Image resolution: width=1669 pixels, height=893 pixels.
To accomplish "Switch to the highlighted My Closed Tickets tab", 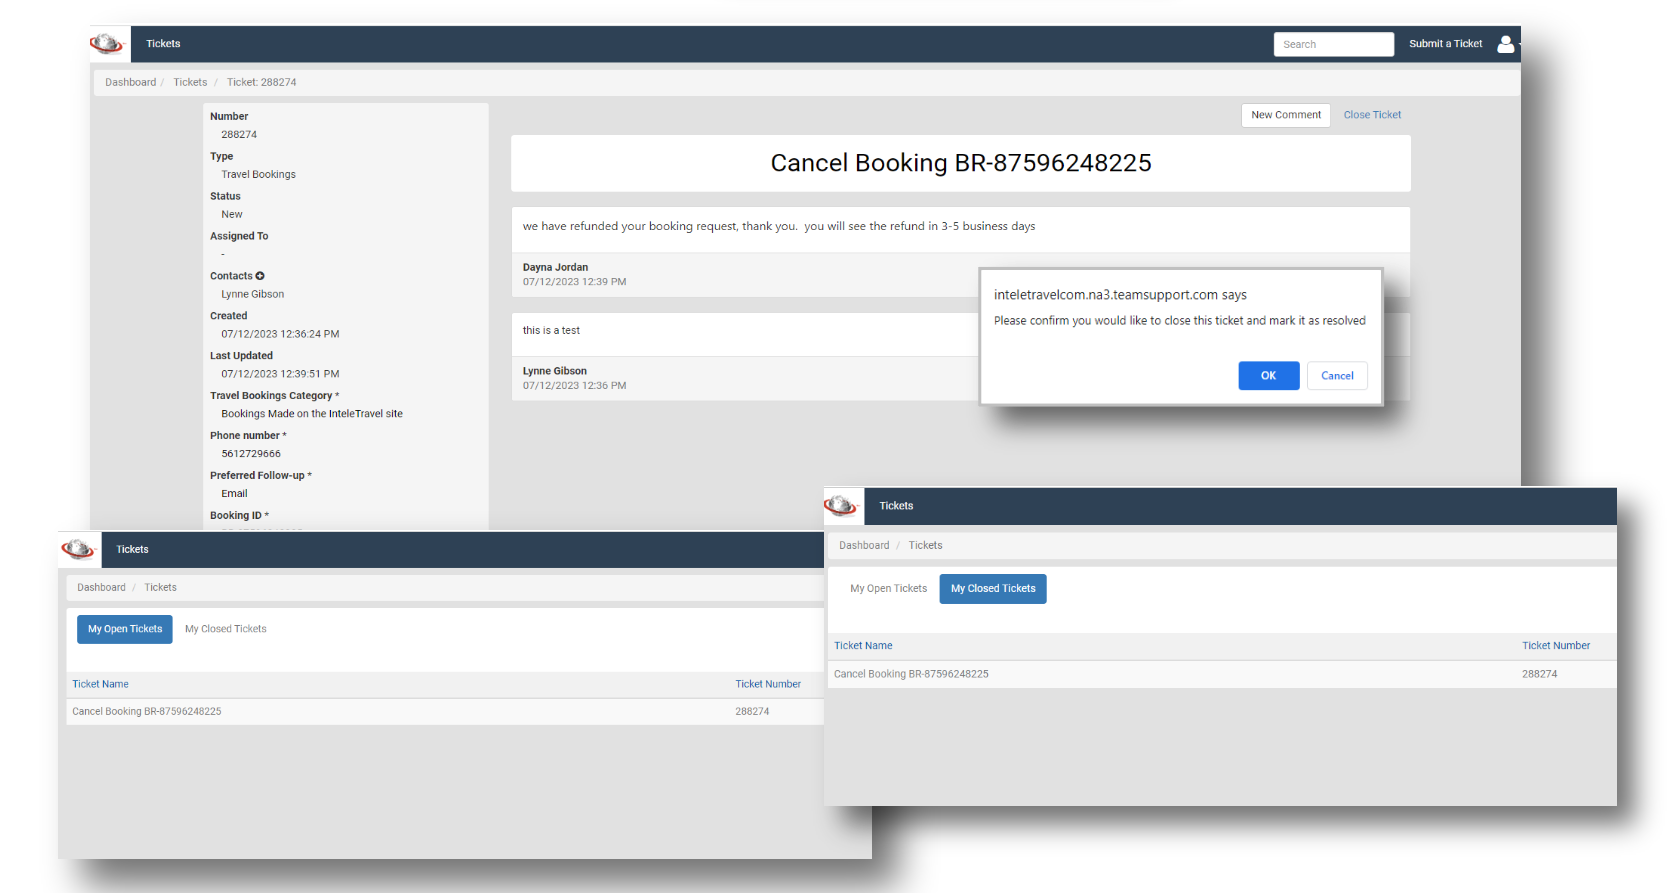I will [x=993, y=589].
